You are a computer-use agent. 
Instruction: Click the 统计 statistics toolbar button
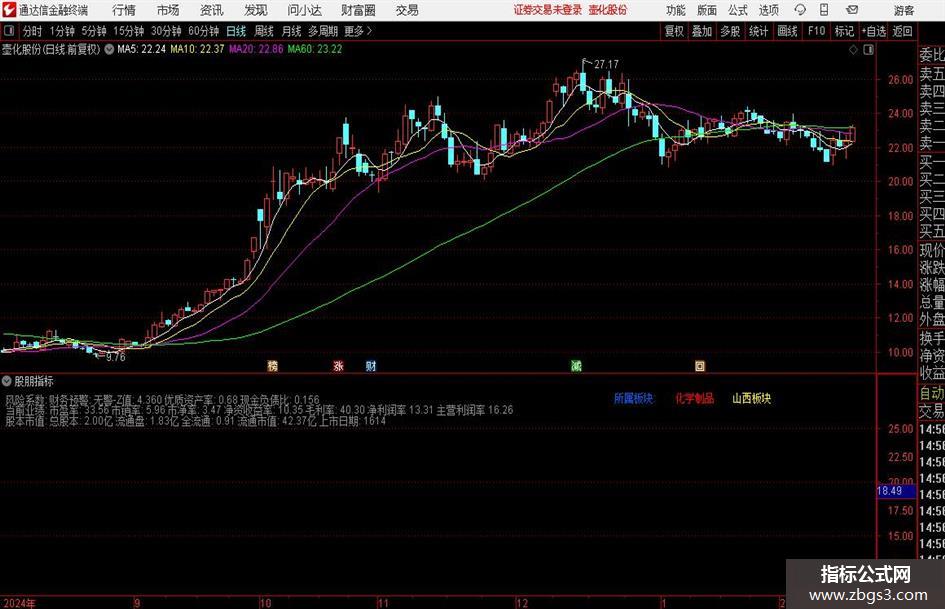point(758,31)
